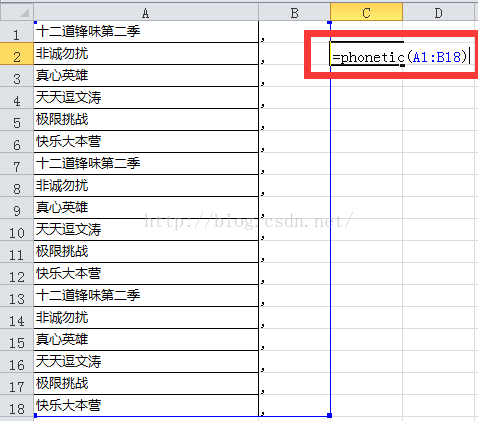Select row header 18
The image size is (478, 421).
(x=17, y=406)
